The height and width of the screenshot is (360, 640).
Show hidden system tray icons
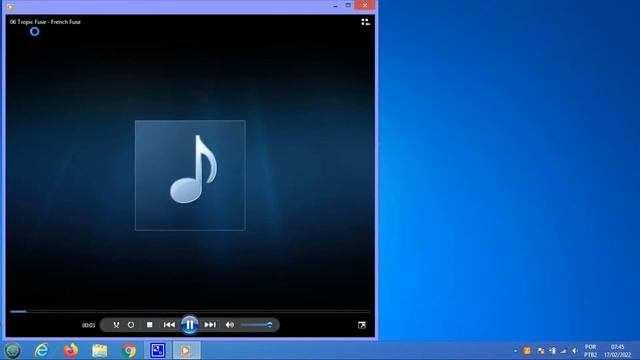pyautogui.click(x=516, y=351)
